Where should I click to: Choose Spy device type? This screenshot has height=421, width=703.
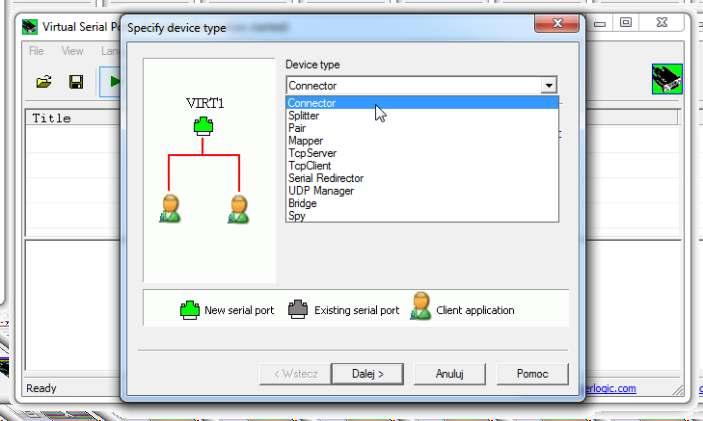[422, 216]
